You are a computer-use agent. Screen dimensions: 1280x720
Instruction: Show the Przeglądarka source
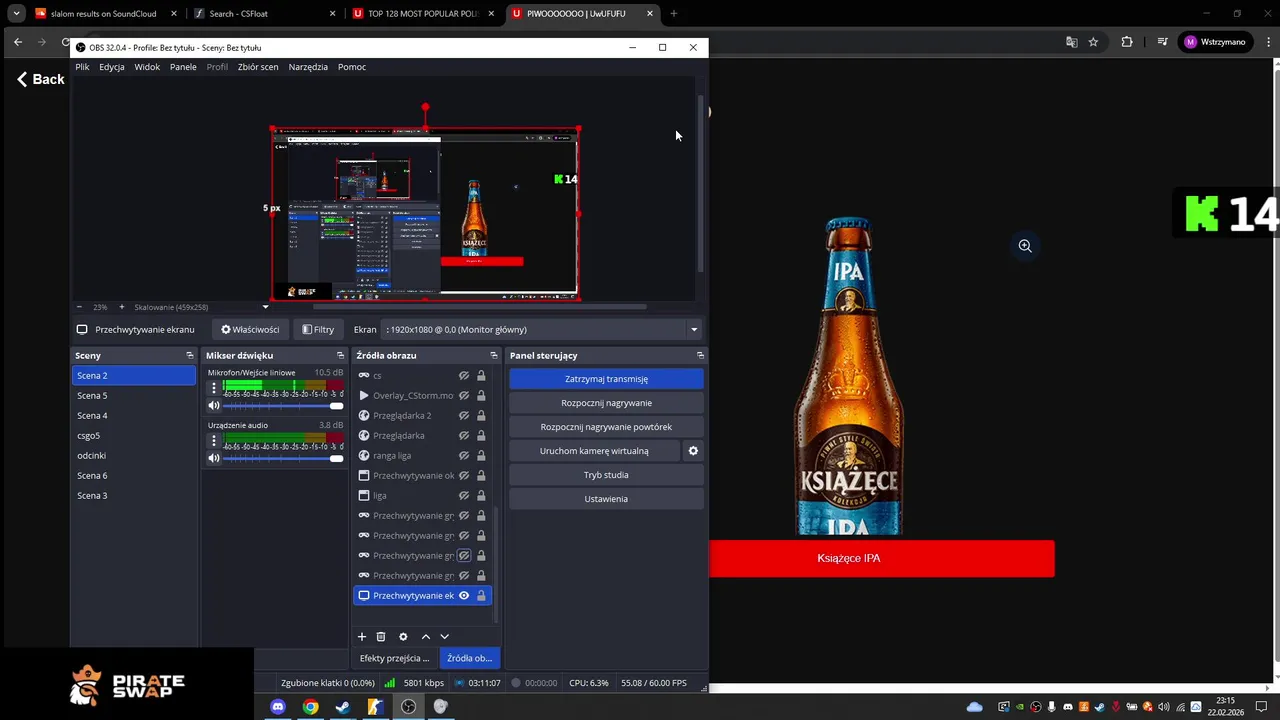coord(464,436)
